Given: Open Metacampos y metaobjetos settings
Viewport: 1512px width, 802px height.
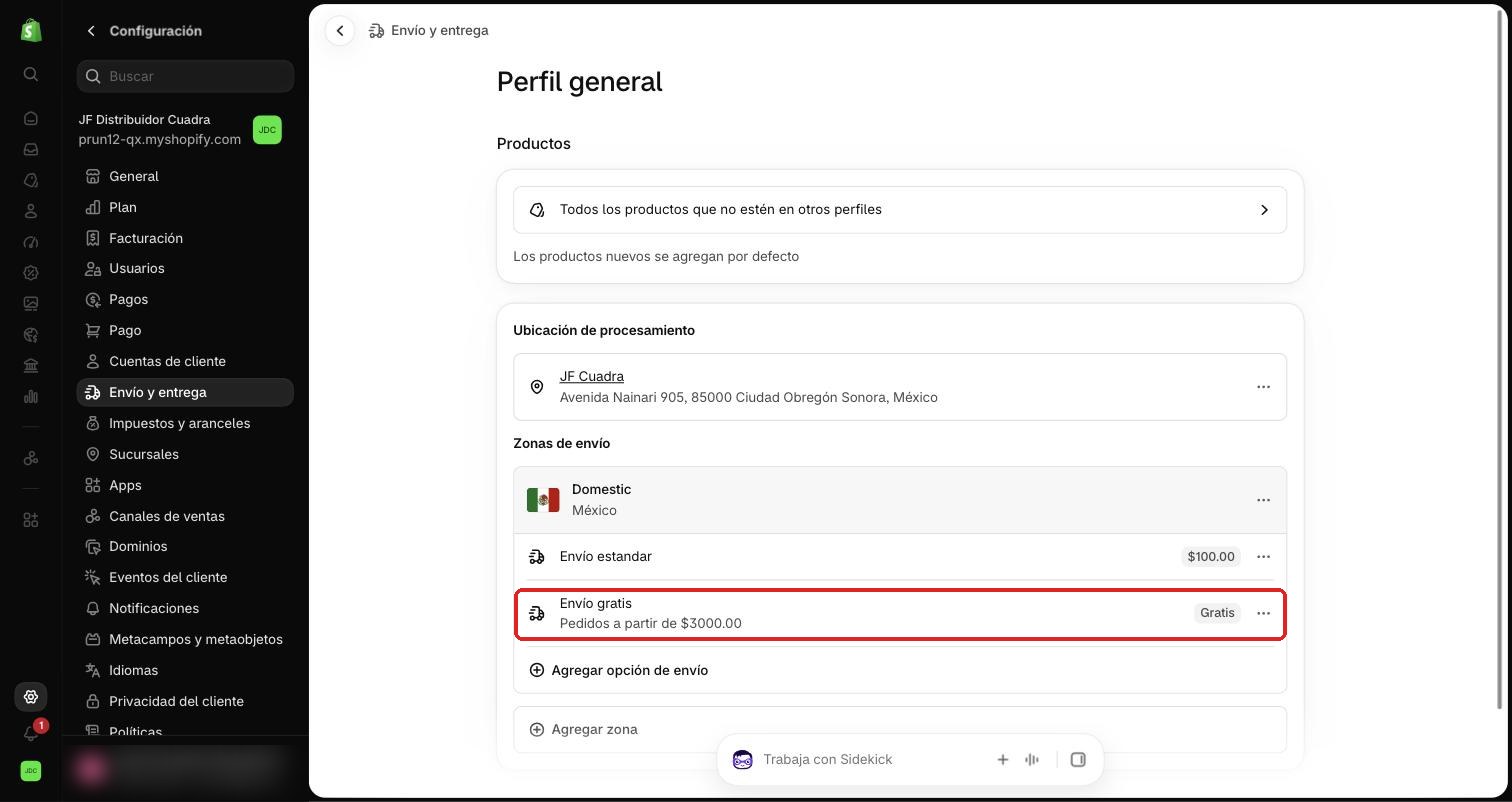Looking at the screenshot, I should tap(185, 640).
